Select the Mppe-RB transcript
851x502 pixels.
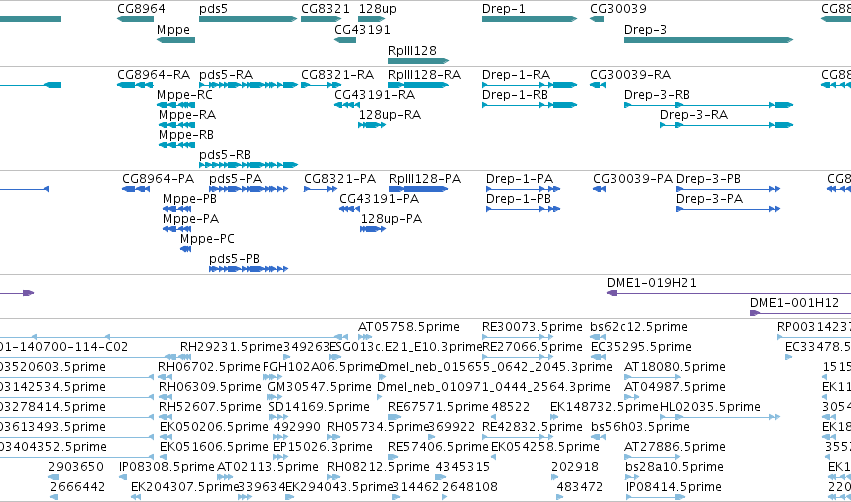pos(177,145)
